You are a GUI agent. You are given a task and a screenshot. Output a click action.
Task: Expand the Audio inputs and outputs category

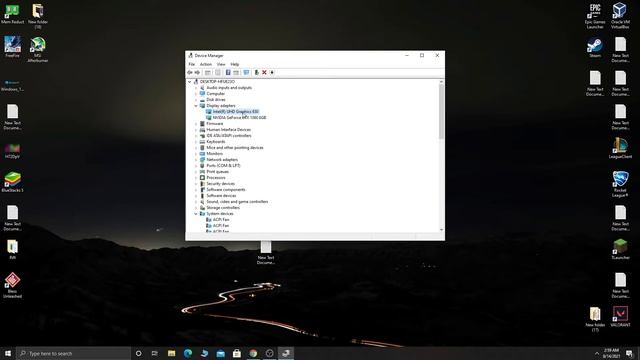coord(196,88)
